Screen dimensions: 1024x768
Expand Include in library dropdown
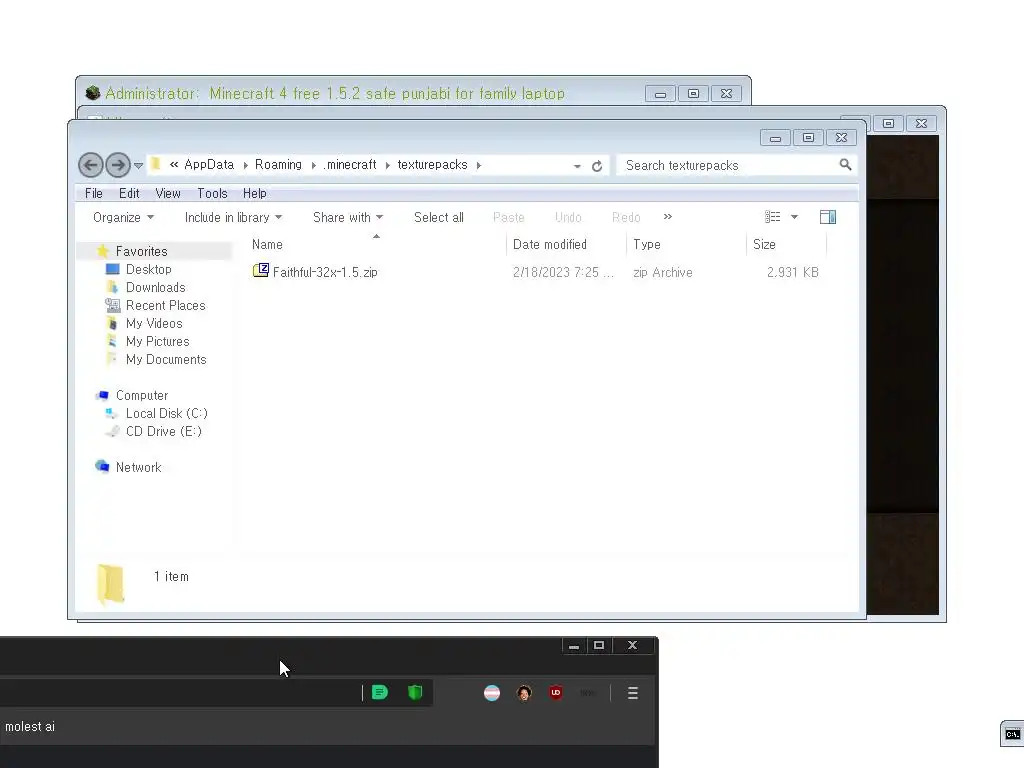pos(233,217)
